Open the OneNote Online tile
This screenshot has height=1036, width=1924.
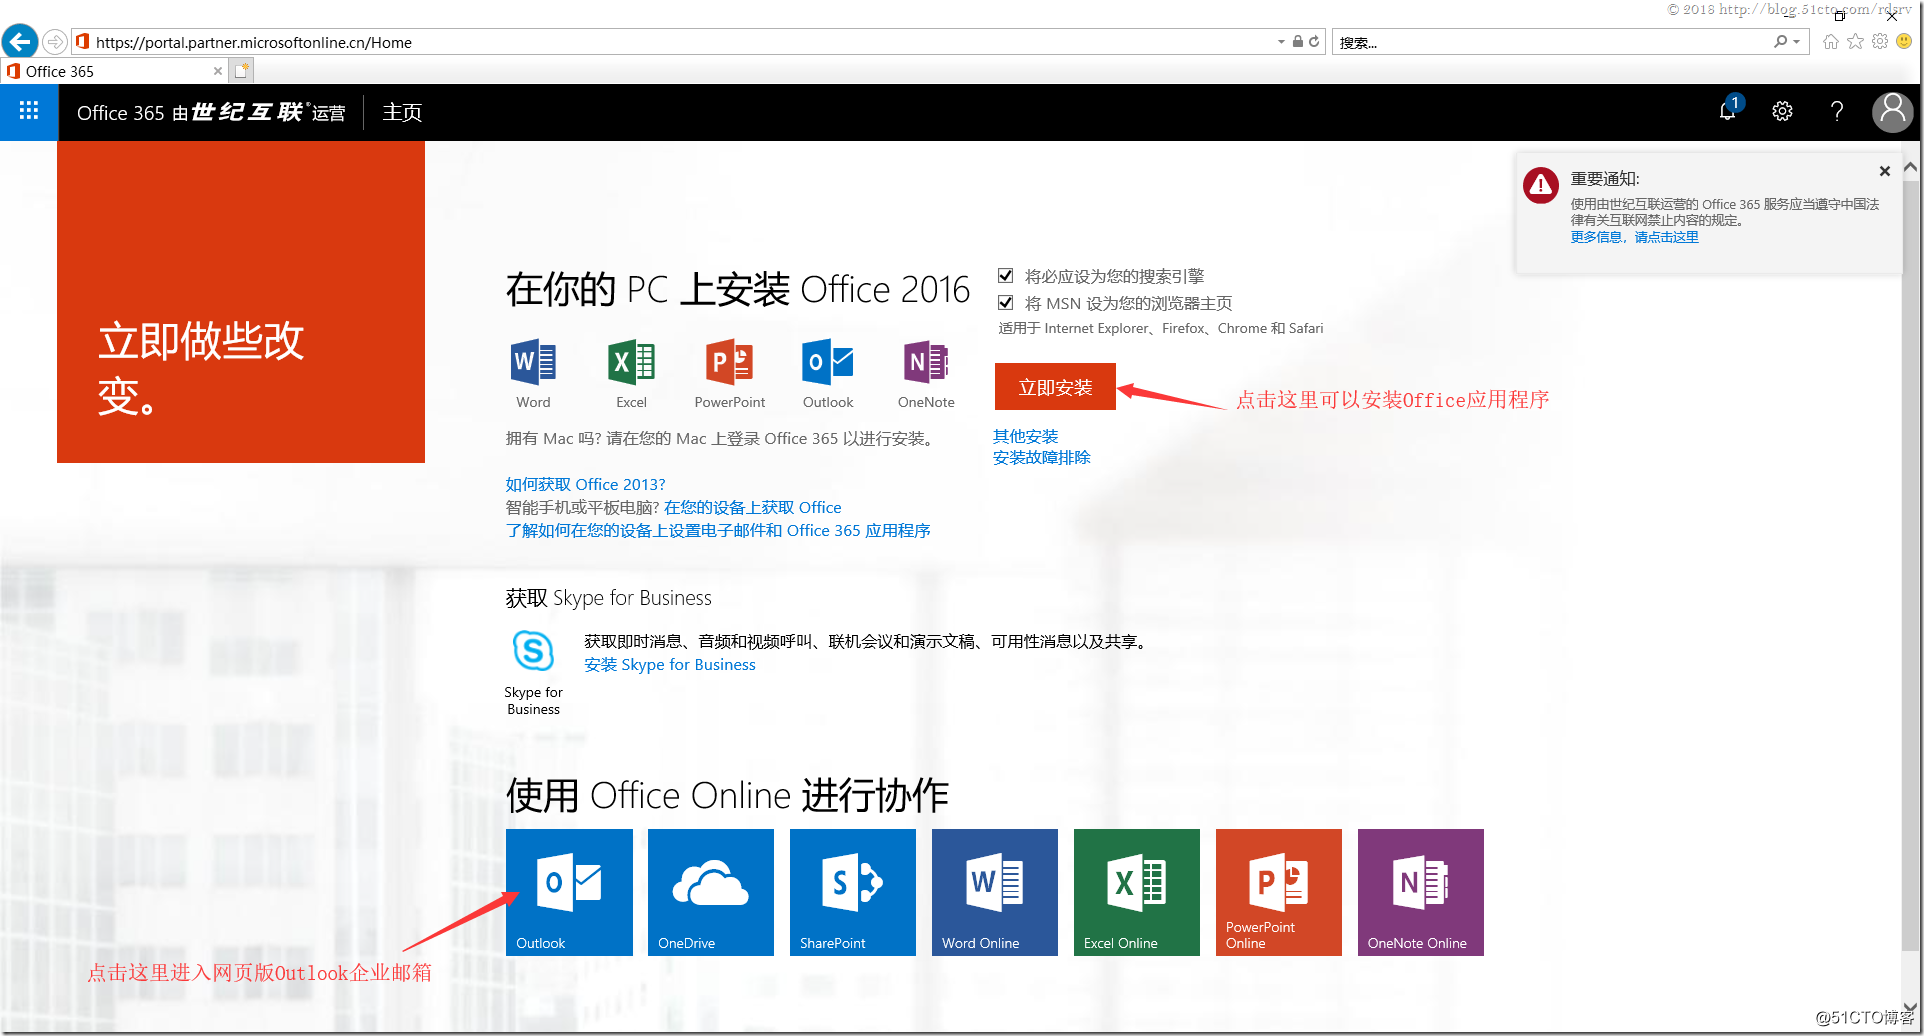pos(1421,892)
